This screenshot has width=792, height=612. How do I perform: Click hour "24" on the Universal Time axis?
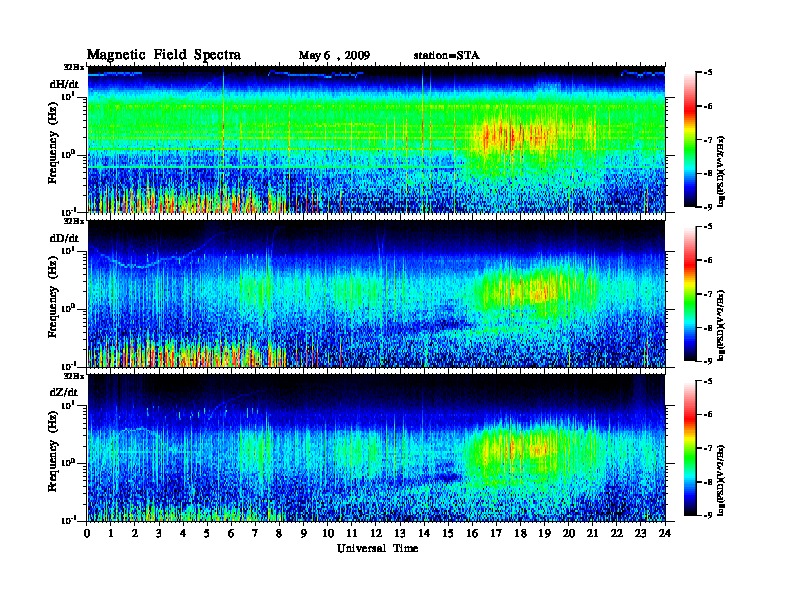[x=665, y=533]
